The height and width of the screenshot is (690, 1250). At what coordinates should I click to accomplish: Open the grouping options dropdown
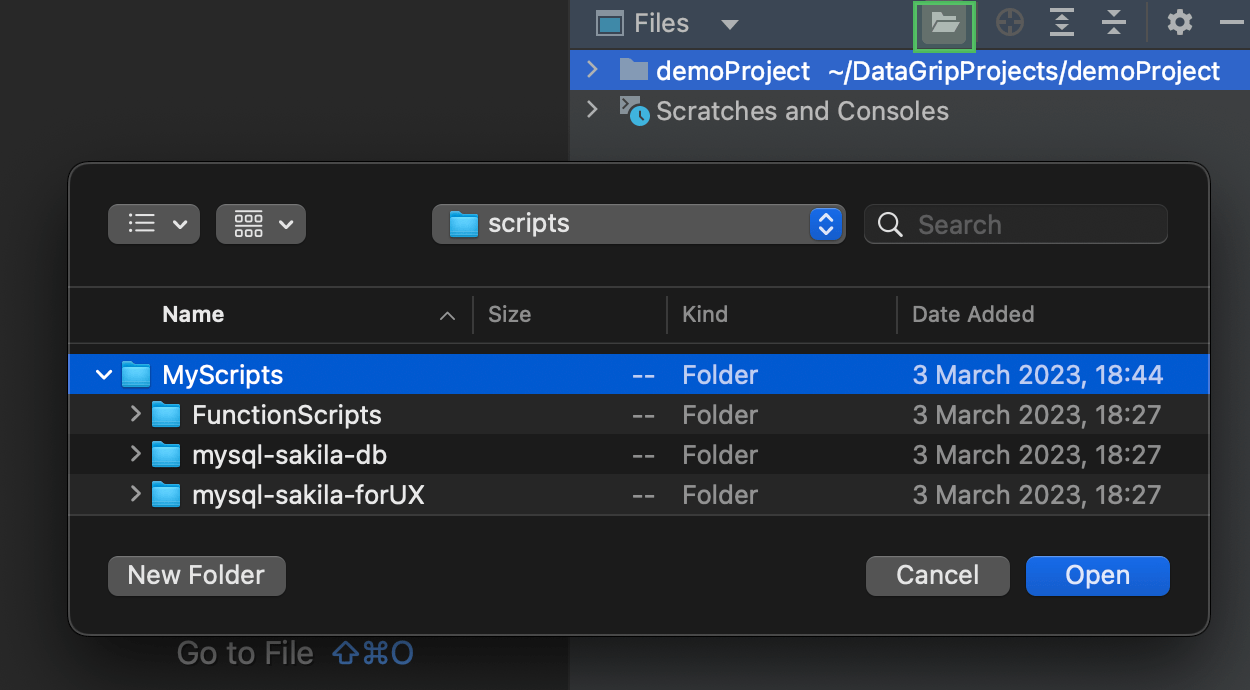click(261, 224)
